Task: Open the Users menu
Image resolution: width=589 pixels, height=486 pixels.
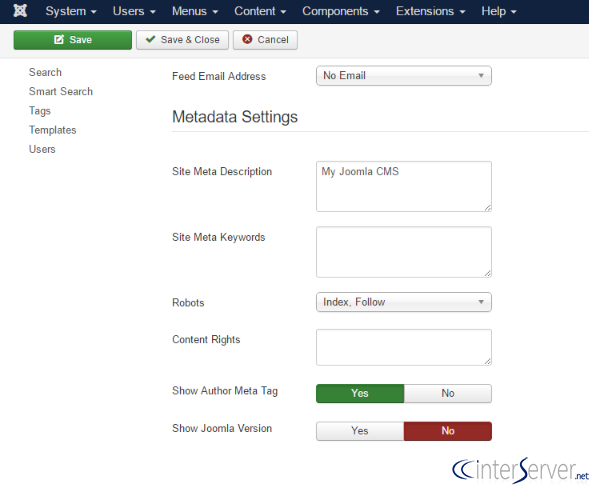Action: [x=134, y=11]
